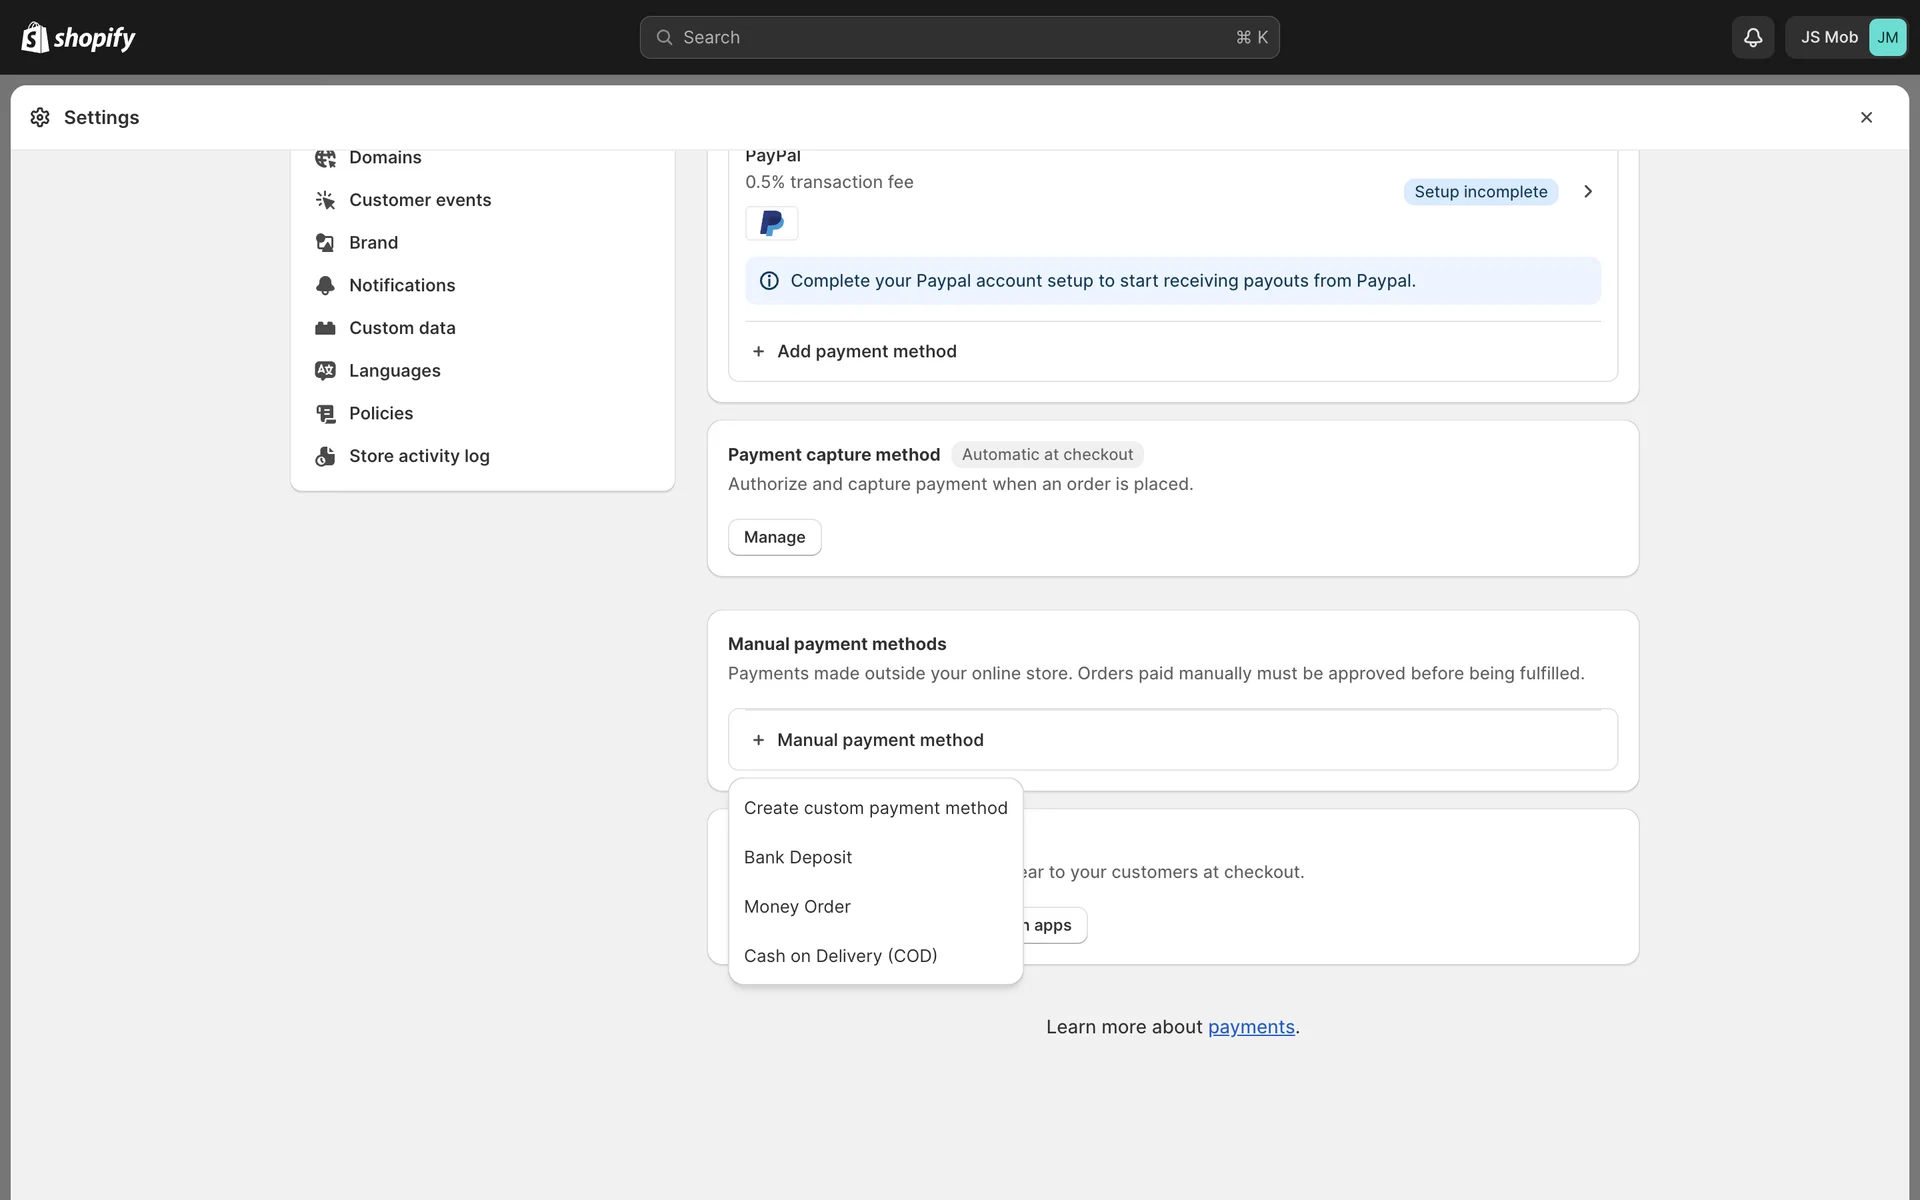Screen dimensions: 1920x1200
Task: Click the Search input field
Action: click(958, 38)
